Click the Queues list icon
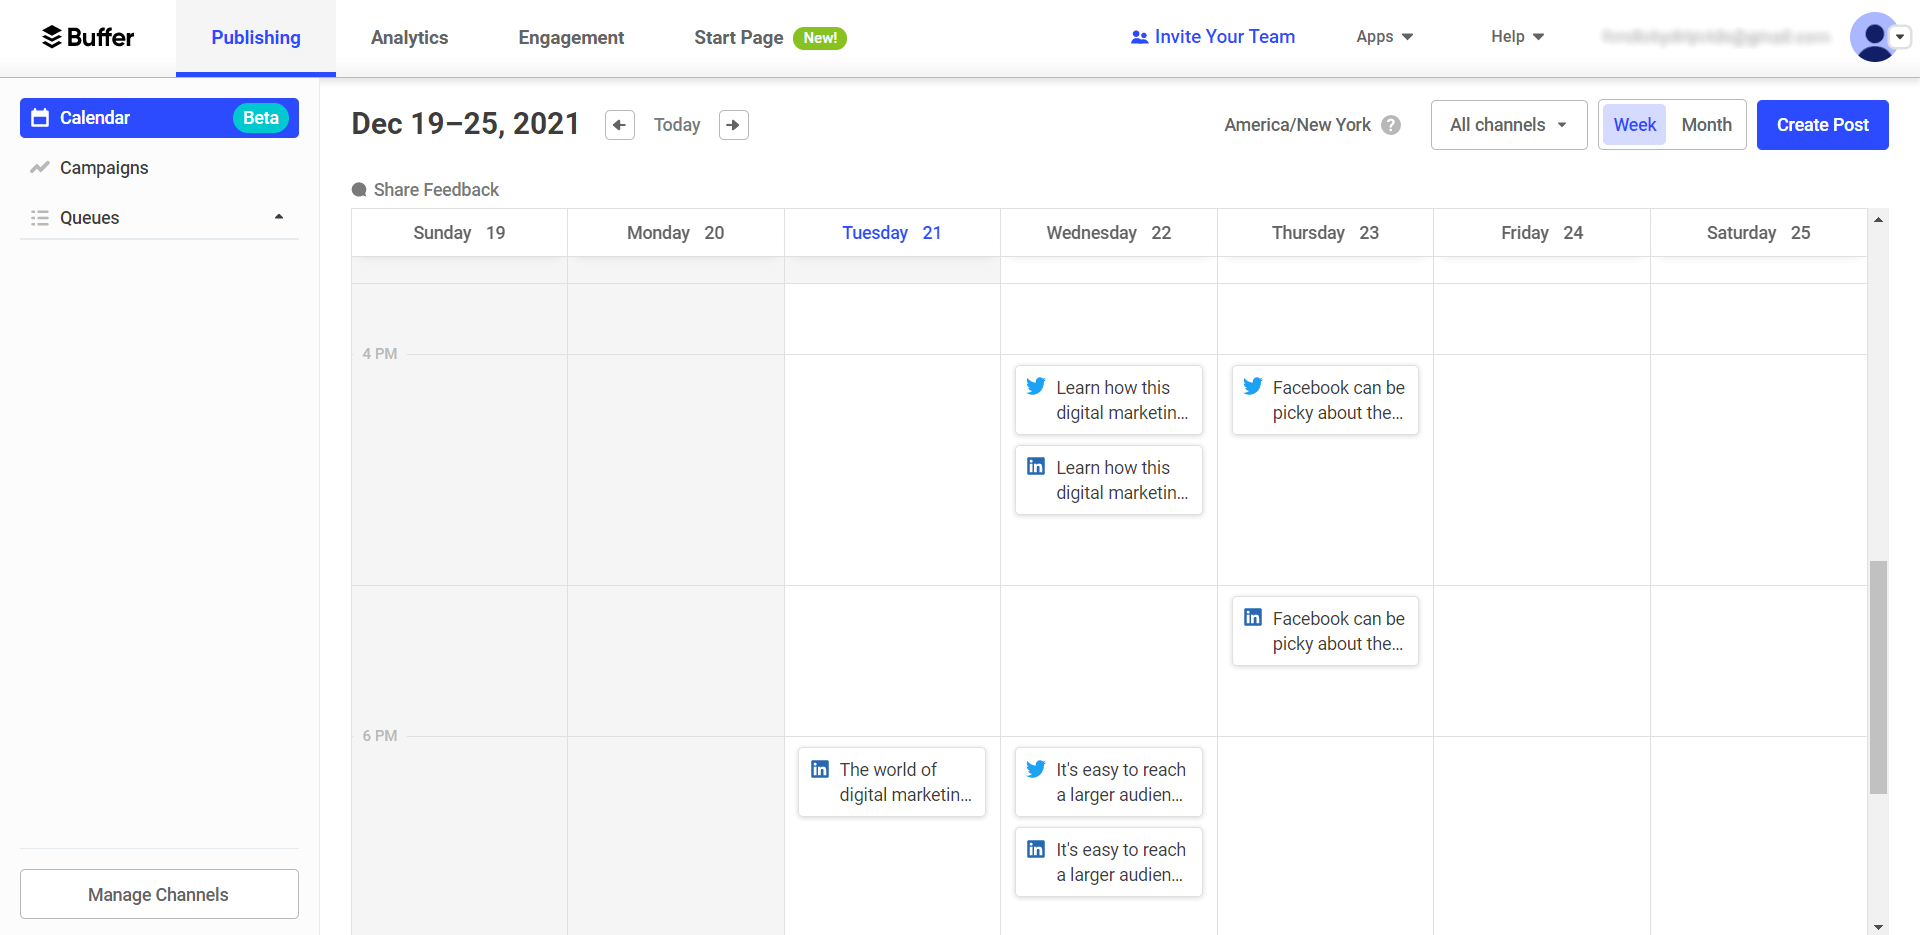This screenshot has height=935, width=1920. coord(40,218)
